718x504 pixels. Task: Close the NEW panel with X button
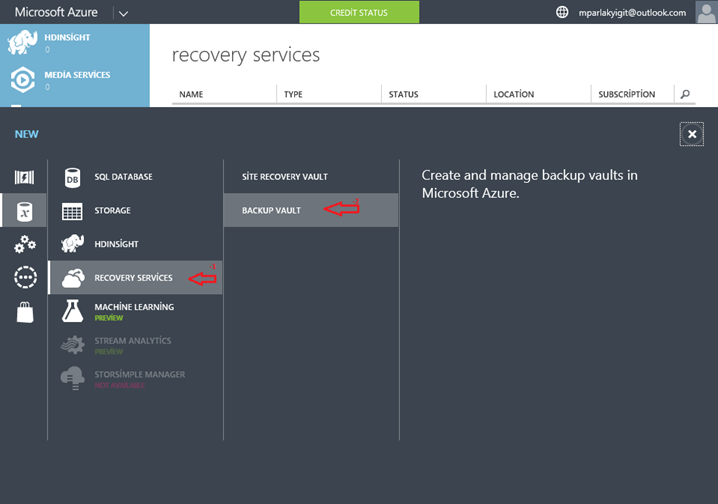(692, 134)
